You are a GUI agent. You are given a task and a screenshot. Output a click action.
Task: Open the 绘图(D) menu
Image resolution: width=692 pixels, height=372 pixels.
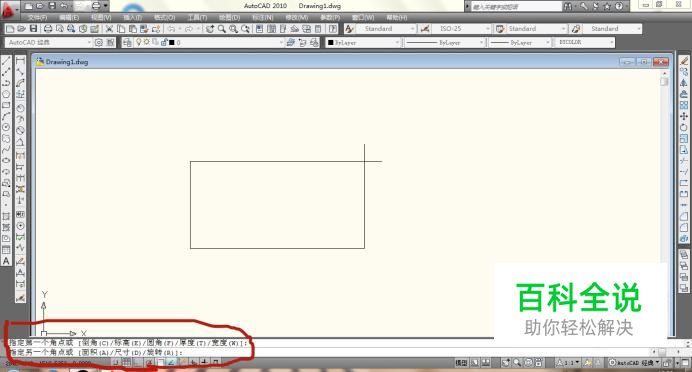(229, 18)
